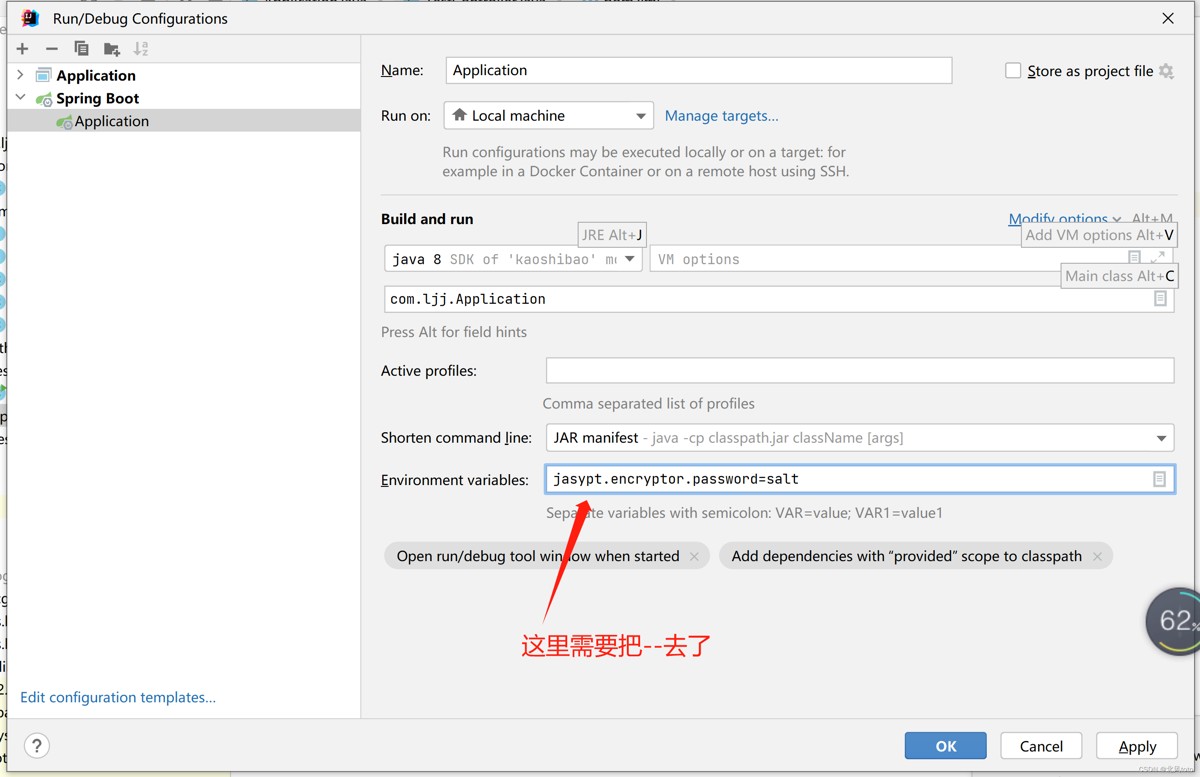Screen dimensions: 1200x777
Task: Click the Manage targets link
Action: click(x=721, y=116)
